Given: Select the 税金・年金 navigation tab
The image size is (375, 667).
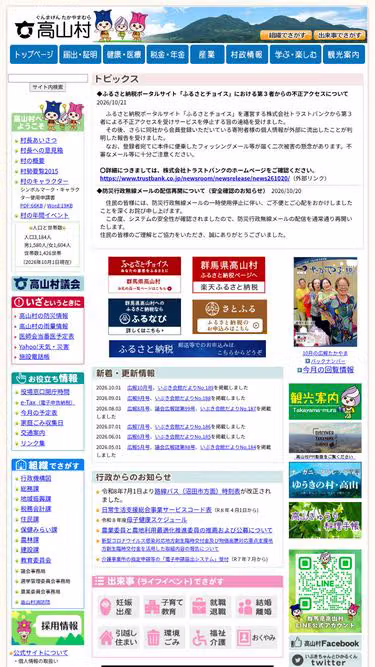Looking at the screenshot, I should [x=168, y=54].
